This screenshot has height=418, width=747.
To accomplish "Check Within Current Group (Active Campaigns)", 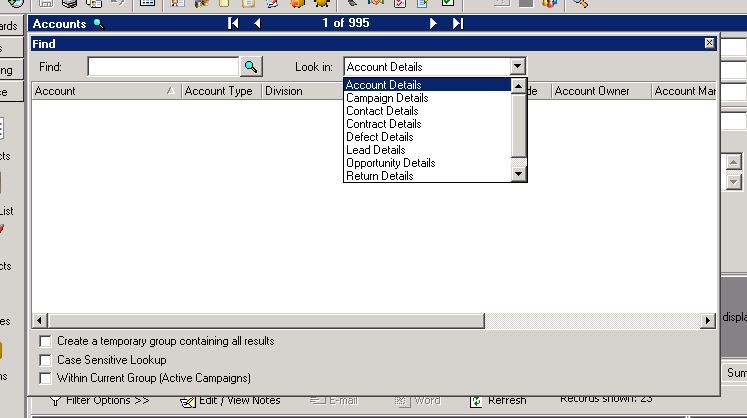I will coord(44,378).
